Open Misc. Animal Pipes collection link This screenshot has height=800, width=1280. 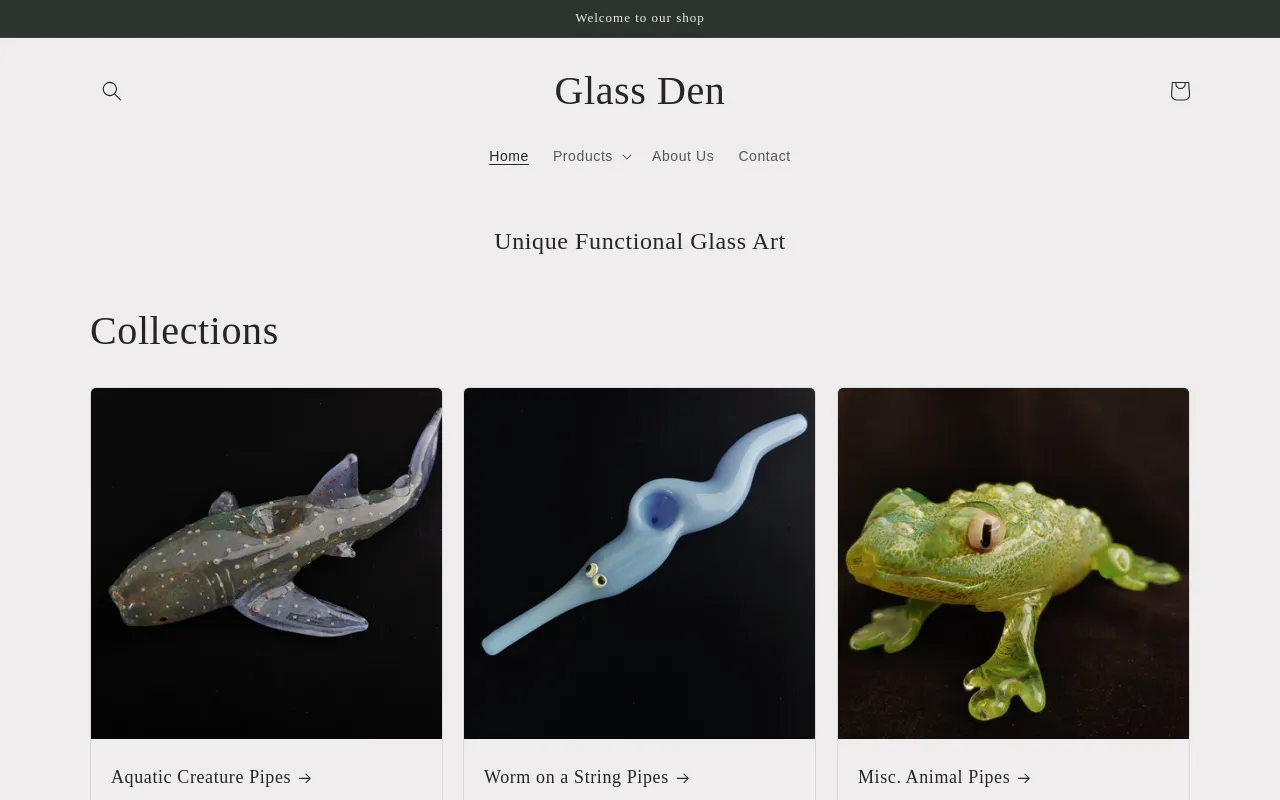934,777
